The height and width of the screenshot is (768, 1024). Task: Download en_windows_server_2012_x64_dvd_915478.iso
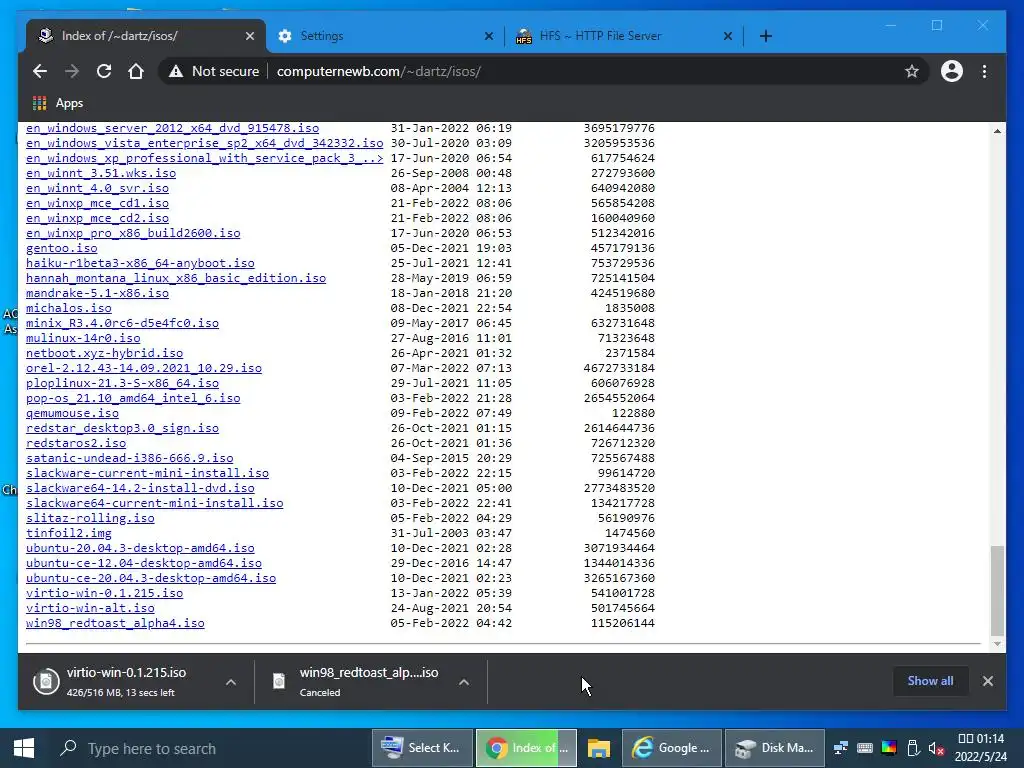tap(172, 128)
